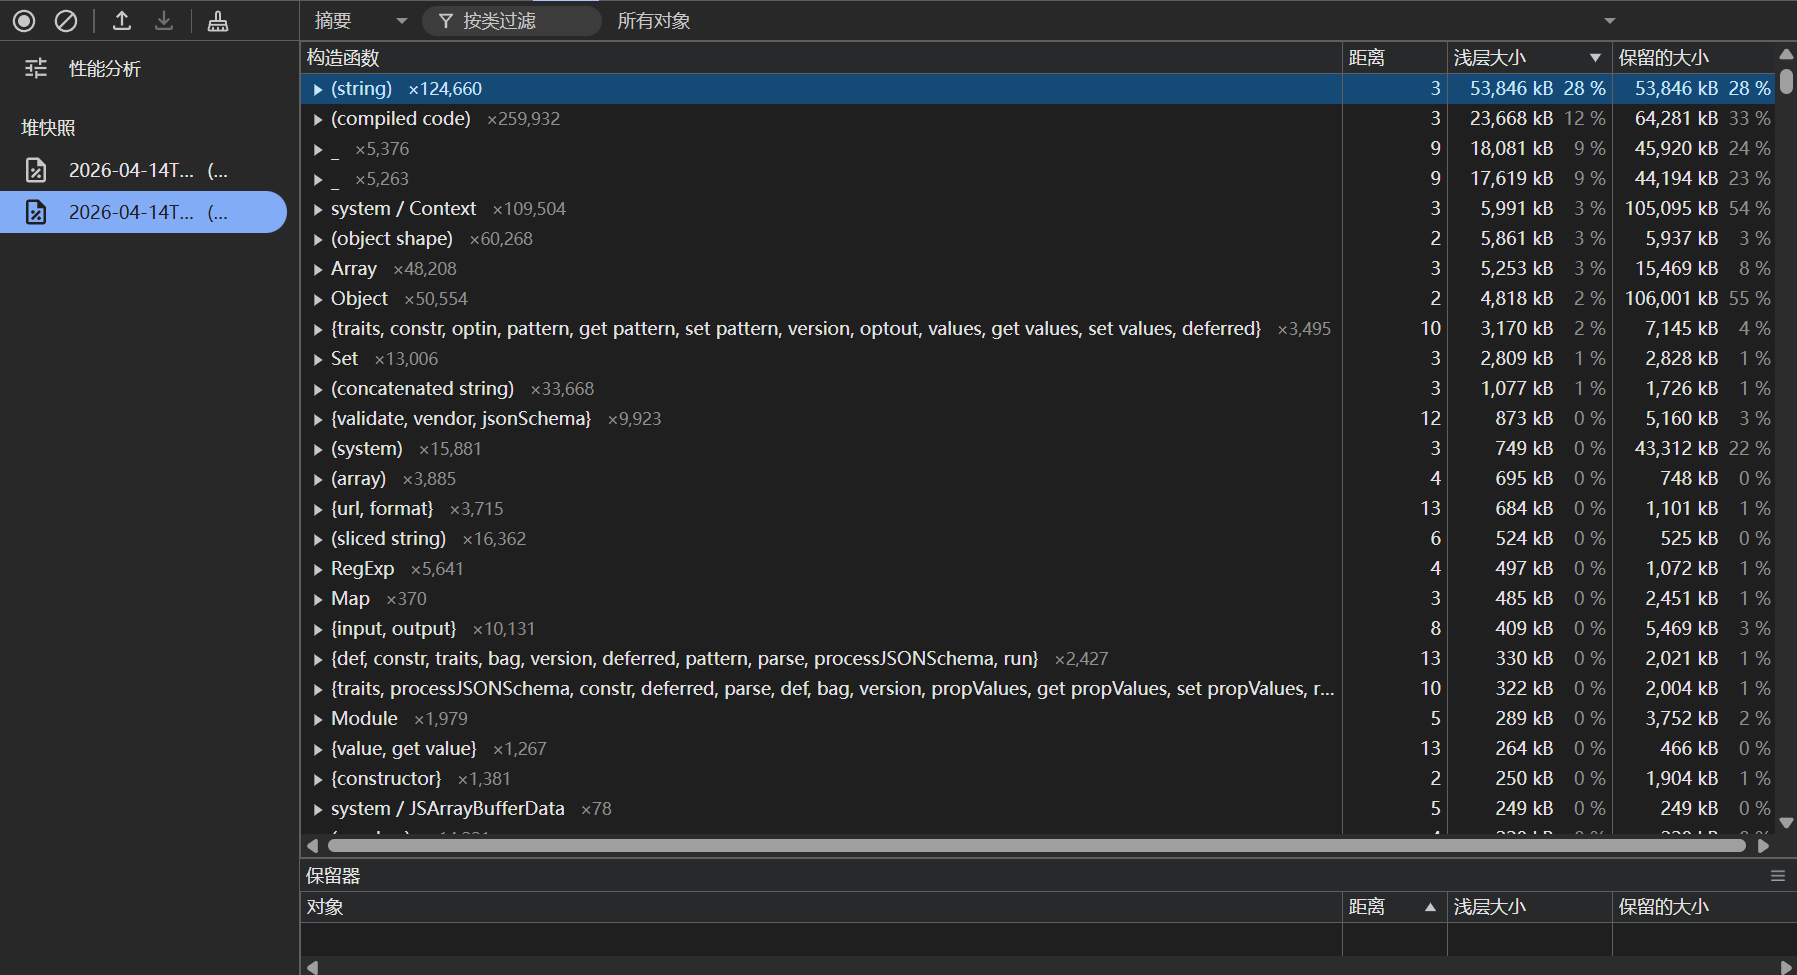The image size is (1797, 975).
Task: Select the first heap snapshot in sidebar
Action: click(x=143, y=170)
